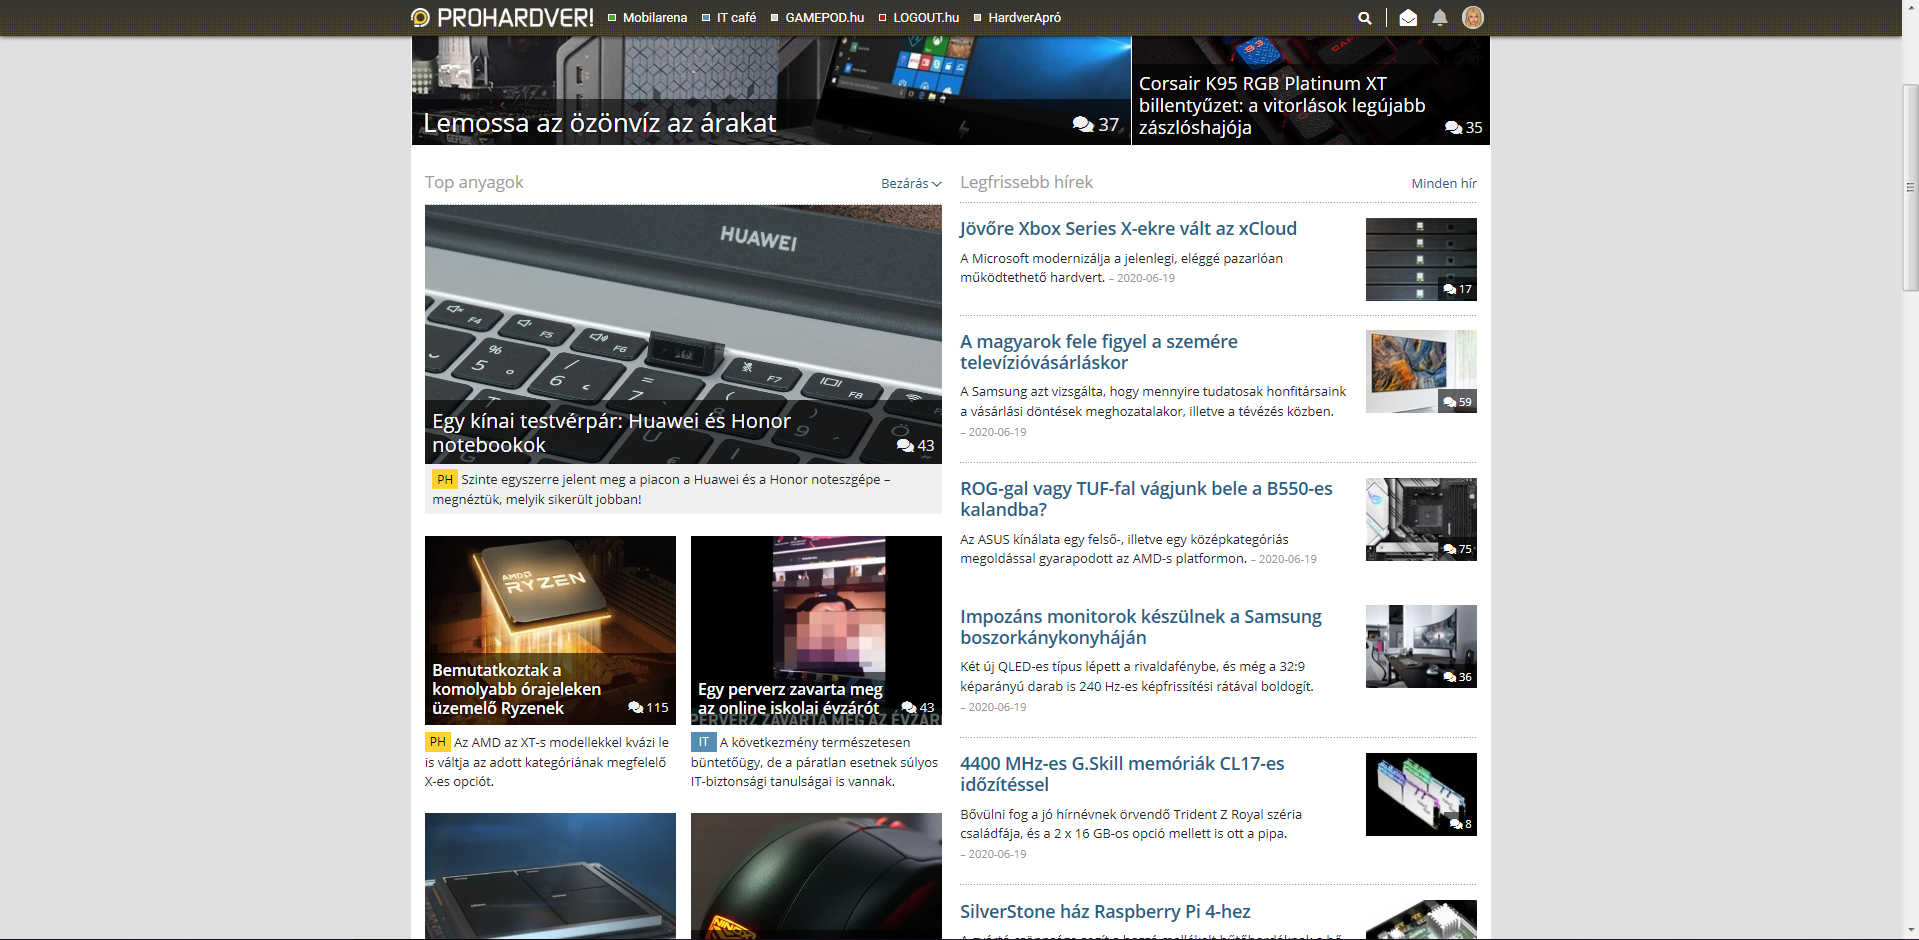Open comments count on G.Skill news thumbnail
1919x940 pixels.
pyautogui.click(x=1461, y=824)
